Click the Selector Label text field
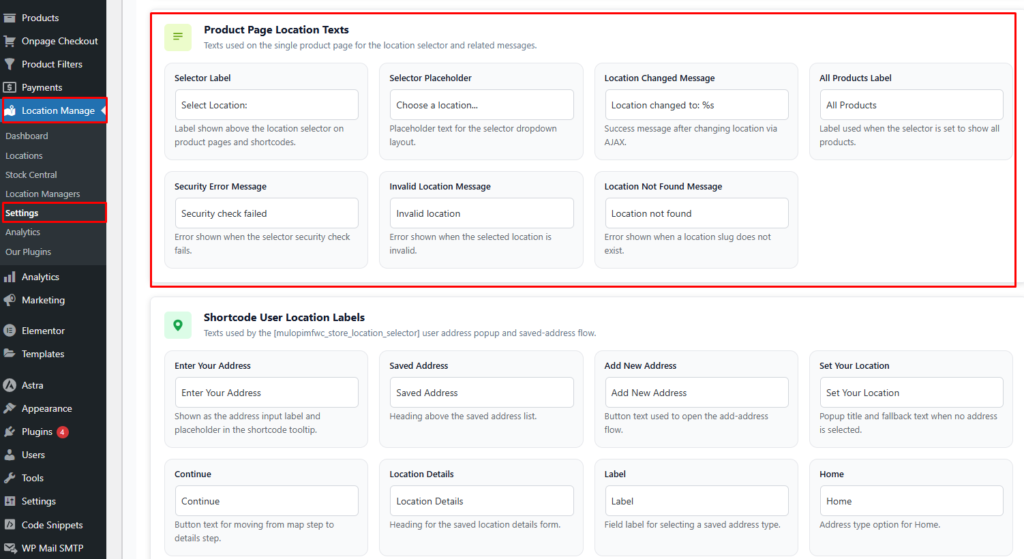 [265, 105]
